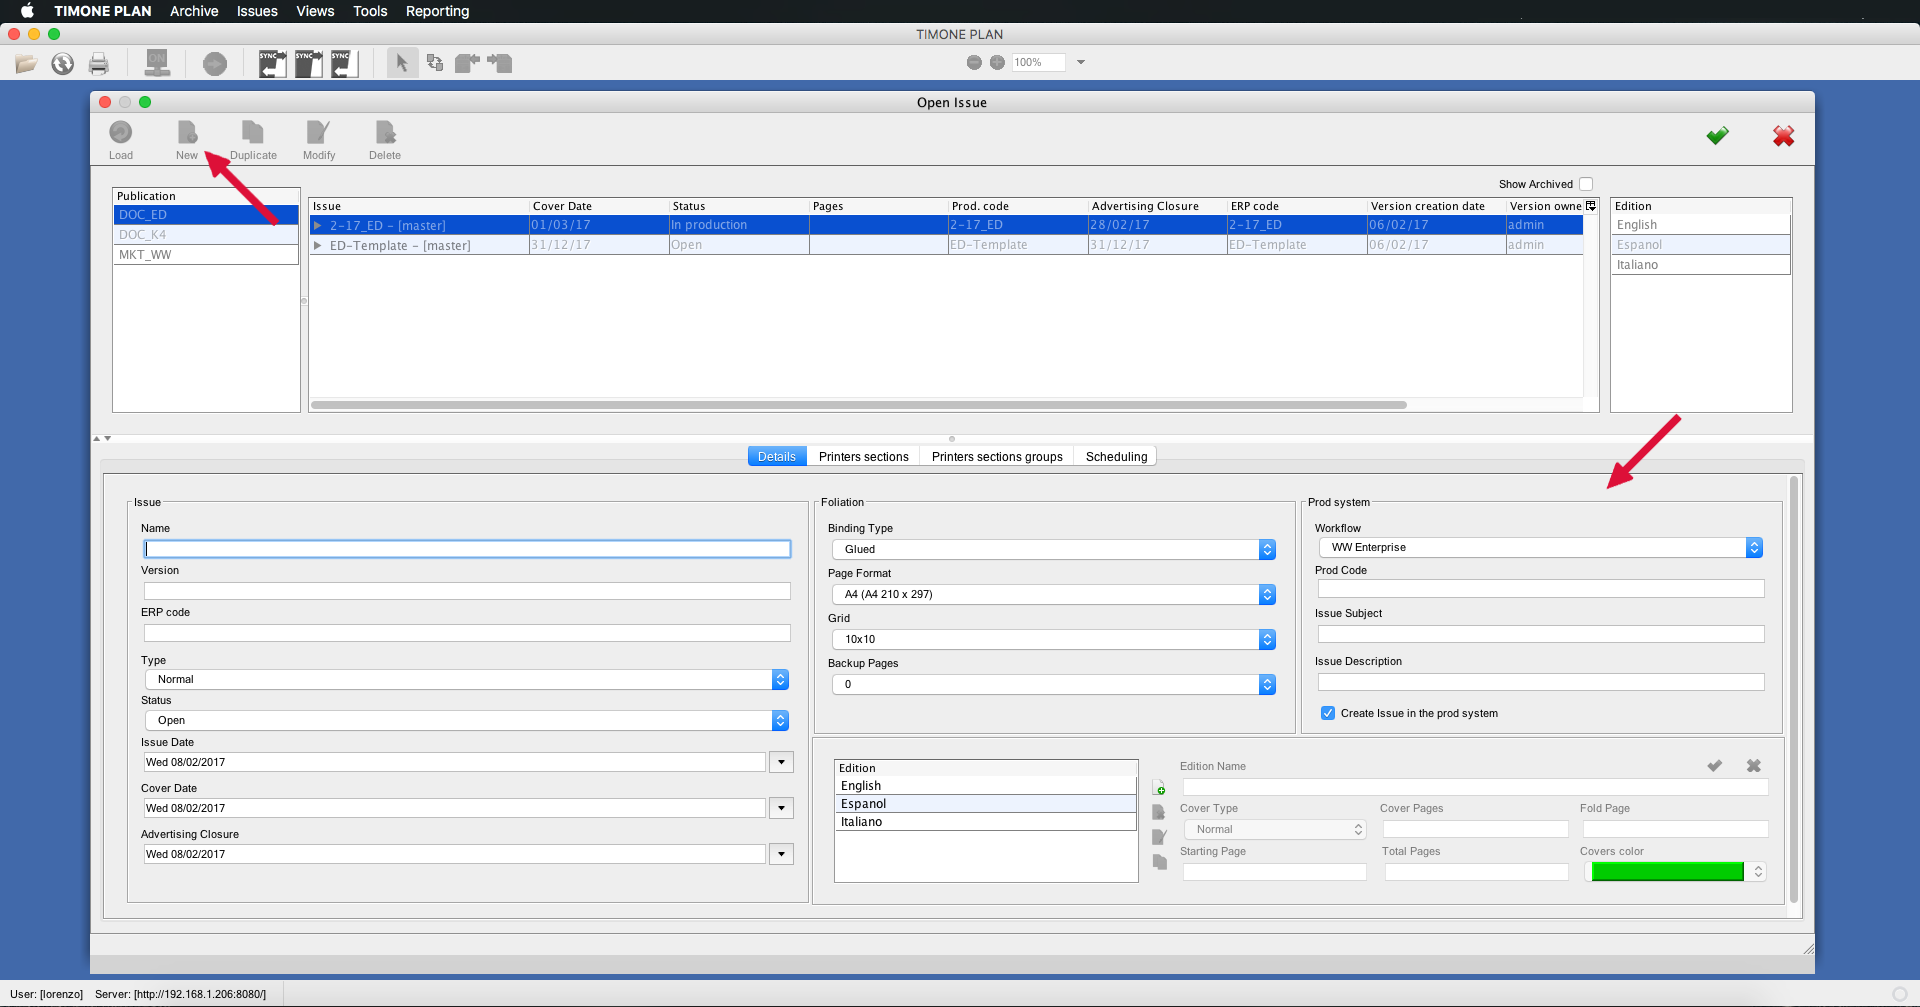
Task: Select Italiano in the bottom Edition list
Action: click(x=986, y=822)
